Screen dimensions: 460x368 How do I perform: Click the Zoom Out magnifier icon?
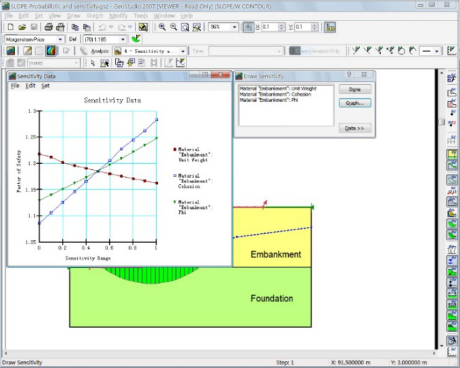point(173,27)
